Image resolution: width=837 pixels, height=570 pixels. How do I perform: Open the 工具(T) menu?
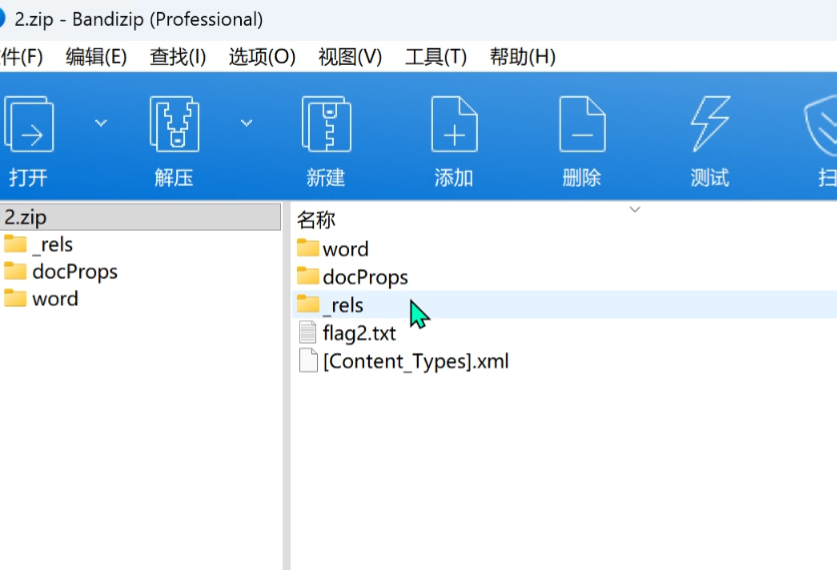436,57
